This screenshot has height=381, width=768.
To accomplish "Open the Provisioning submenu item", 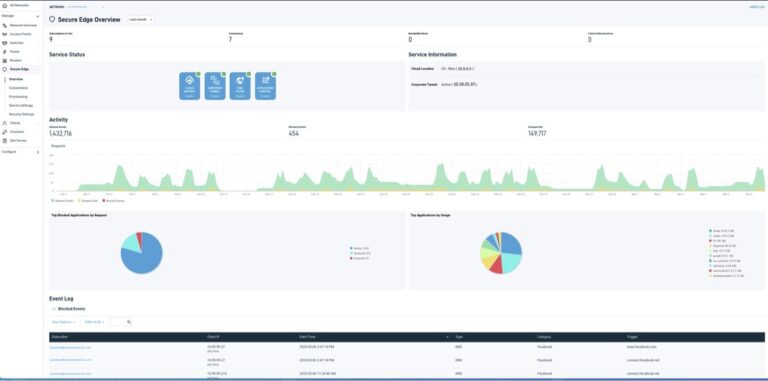I will tap(18, 96).
